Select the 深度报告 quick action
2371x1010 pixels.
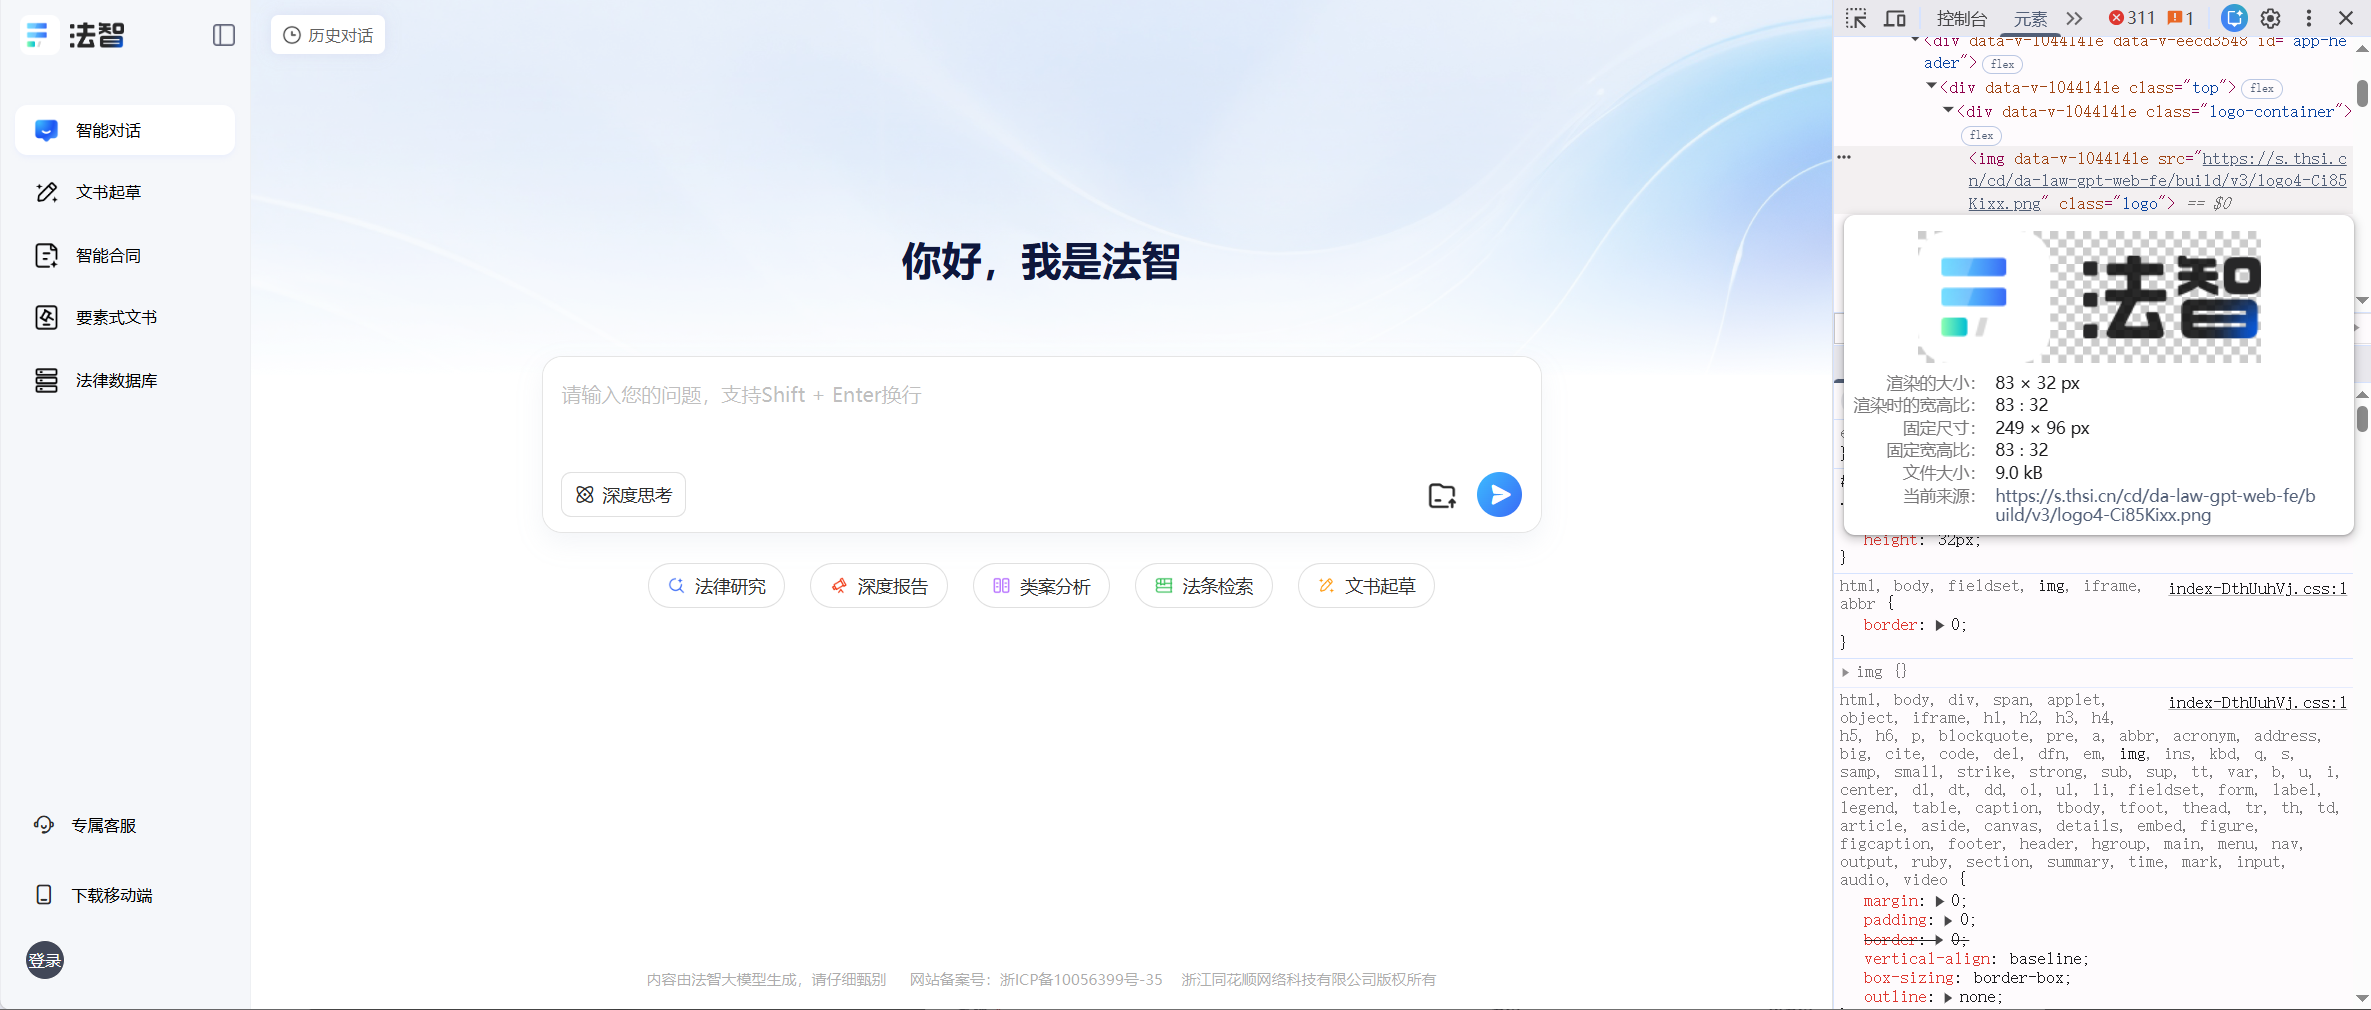879,586
